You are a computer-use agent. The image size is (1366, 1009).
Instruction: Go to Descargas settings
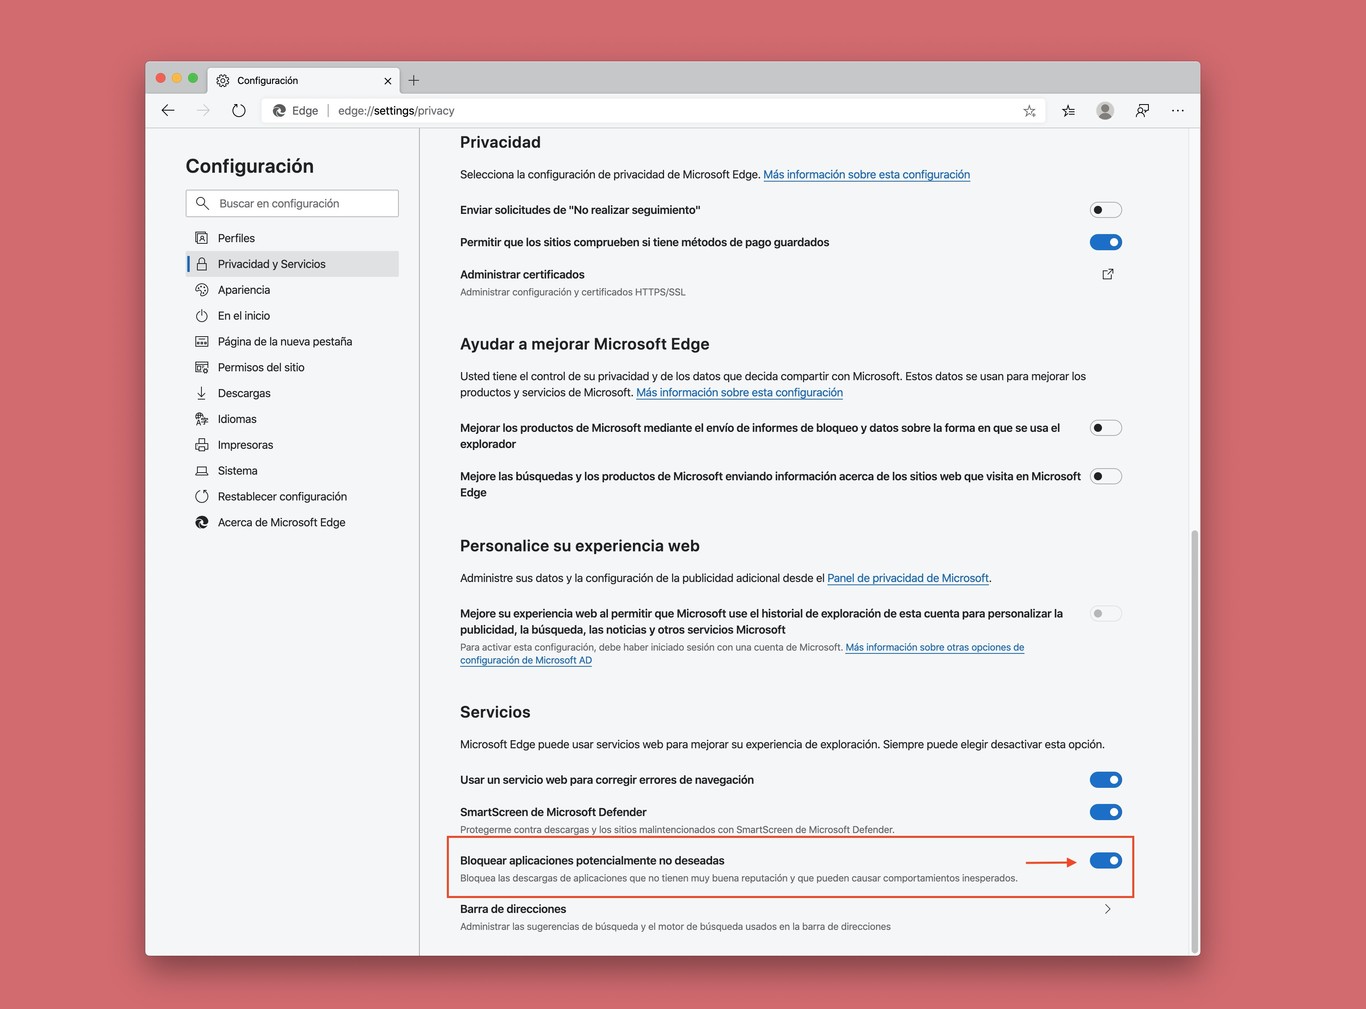[x=293, y=393]
